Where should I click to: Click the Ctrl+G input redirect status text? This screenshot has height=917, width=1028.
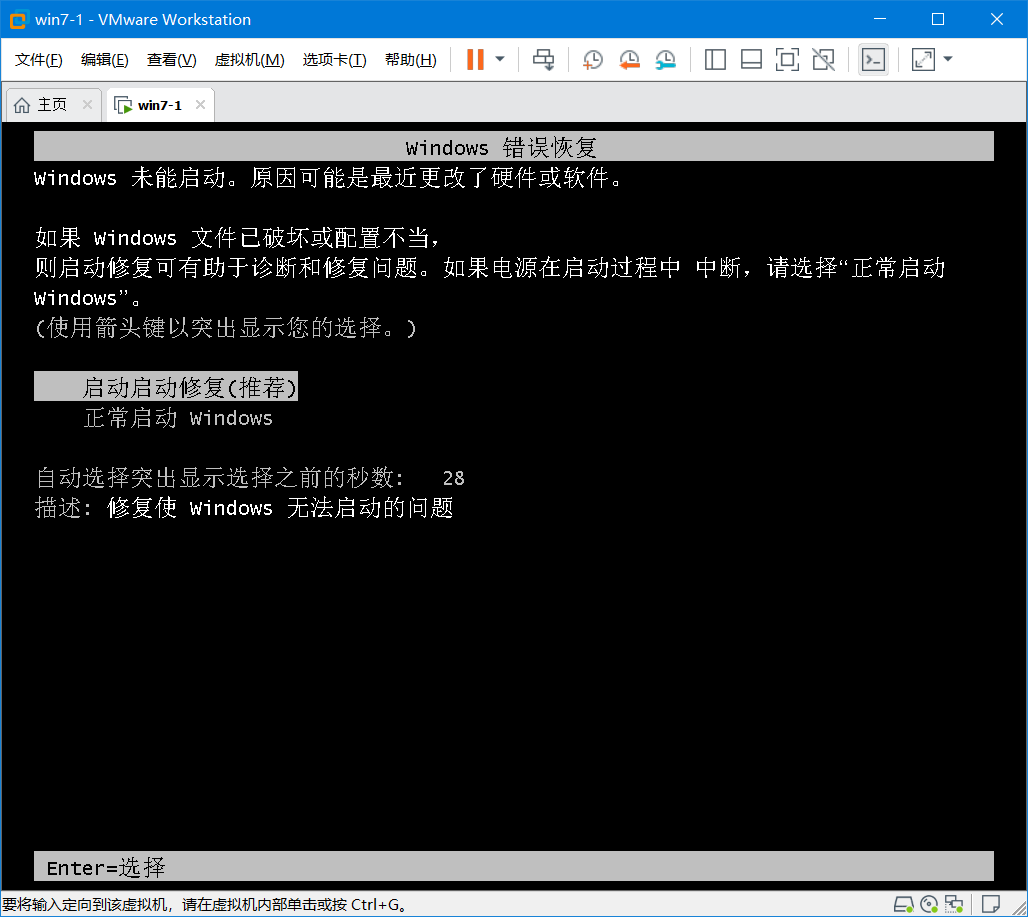204,905
